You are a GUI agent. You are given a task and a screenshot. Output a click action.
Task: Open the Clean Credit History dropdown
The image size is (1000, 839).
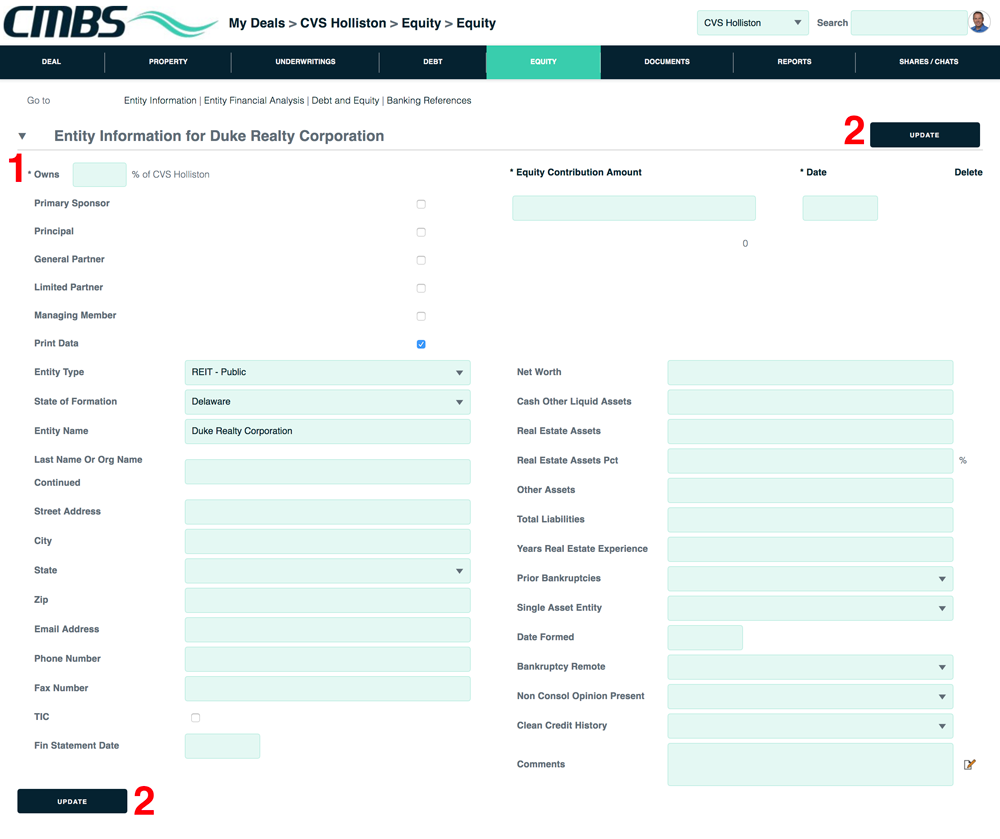810,726
